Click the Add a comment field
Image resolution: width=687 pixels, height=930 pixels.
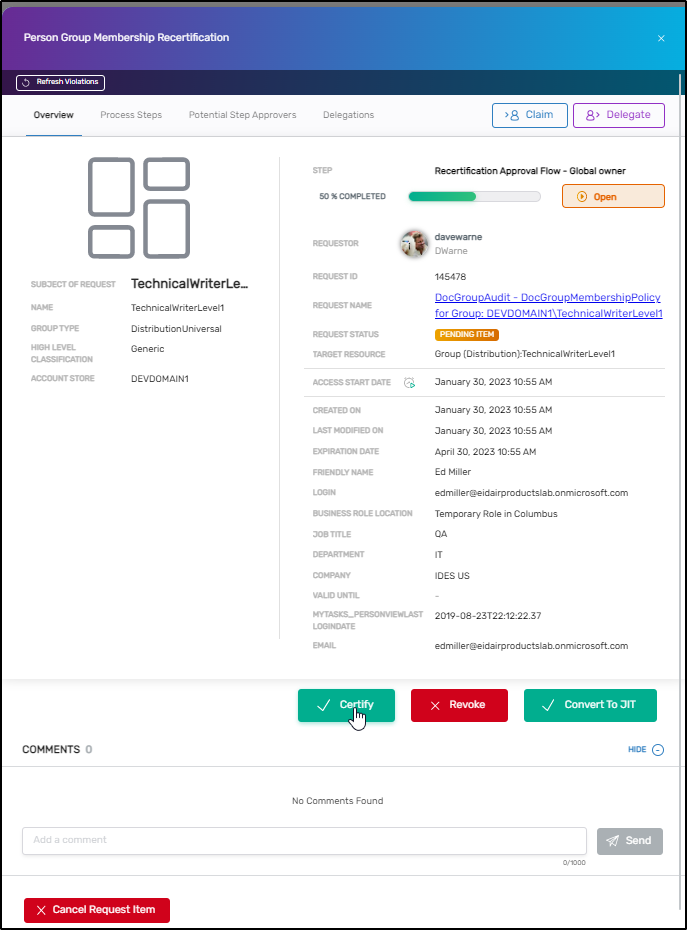click(x=304, y=840)
